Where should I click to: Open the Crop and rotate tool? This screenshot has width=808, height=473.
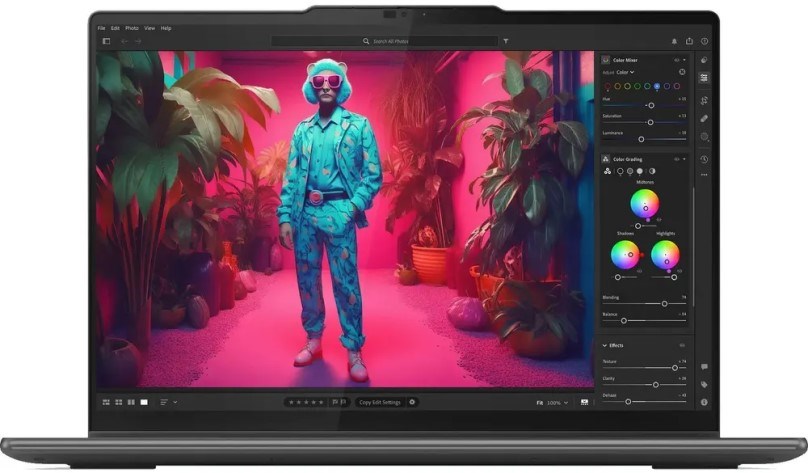(704, 100)
